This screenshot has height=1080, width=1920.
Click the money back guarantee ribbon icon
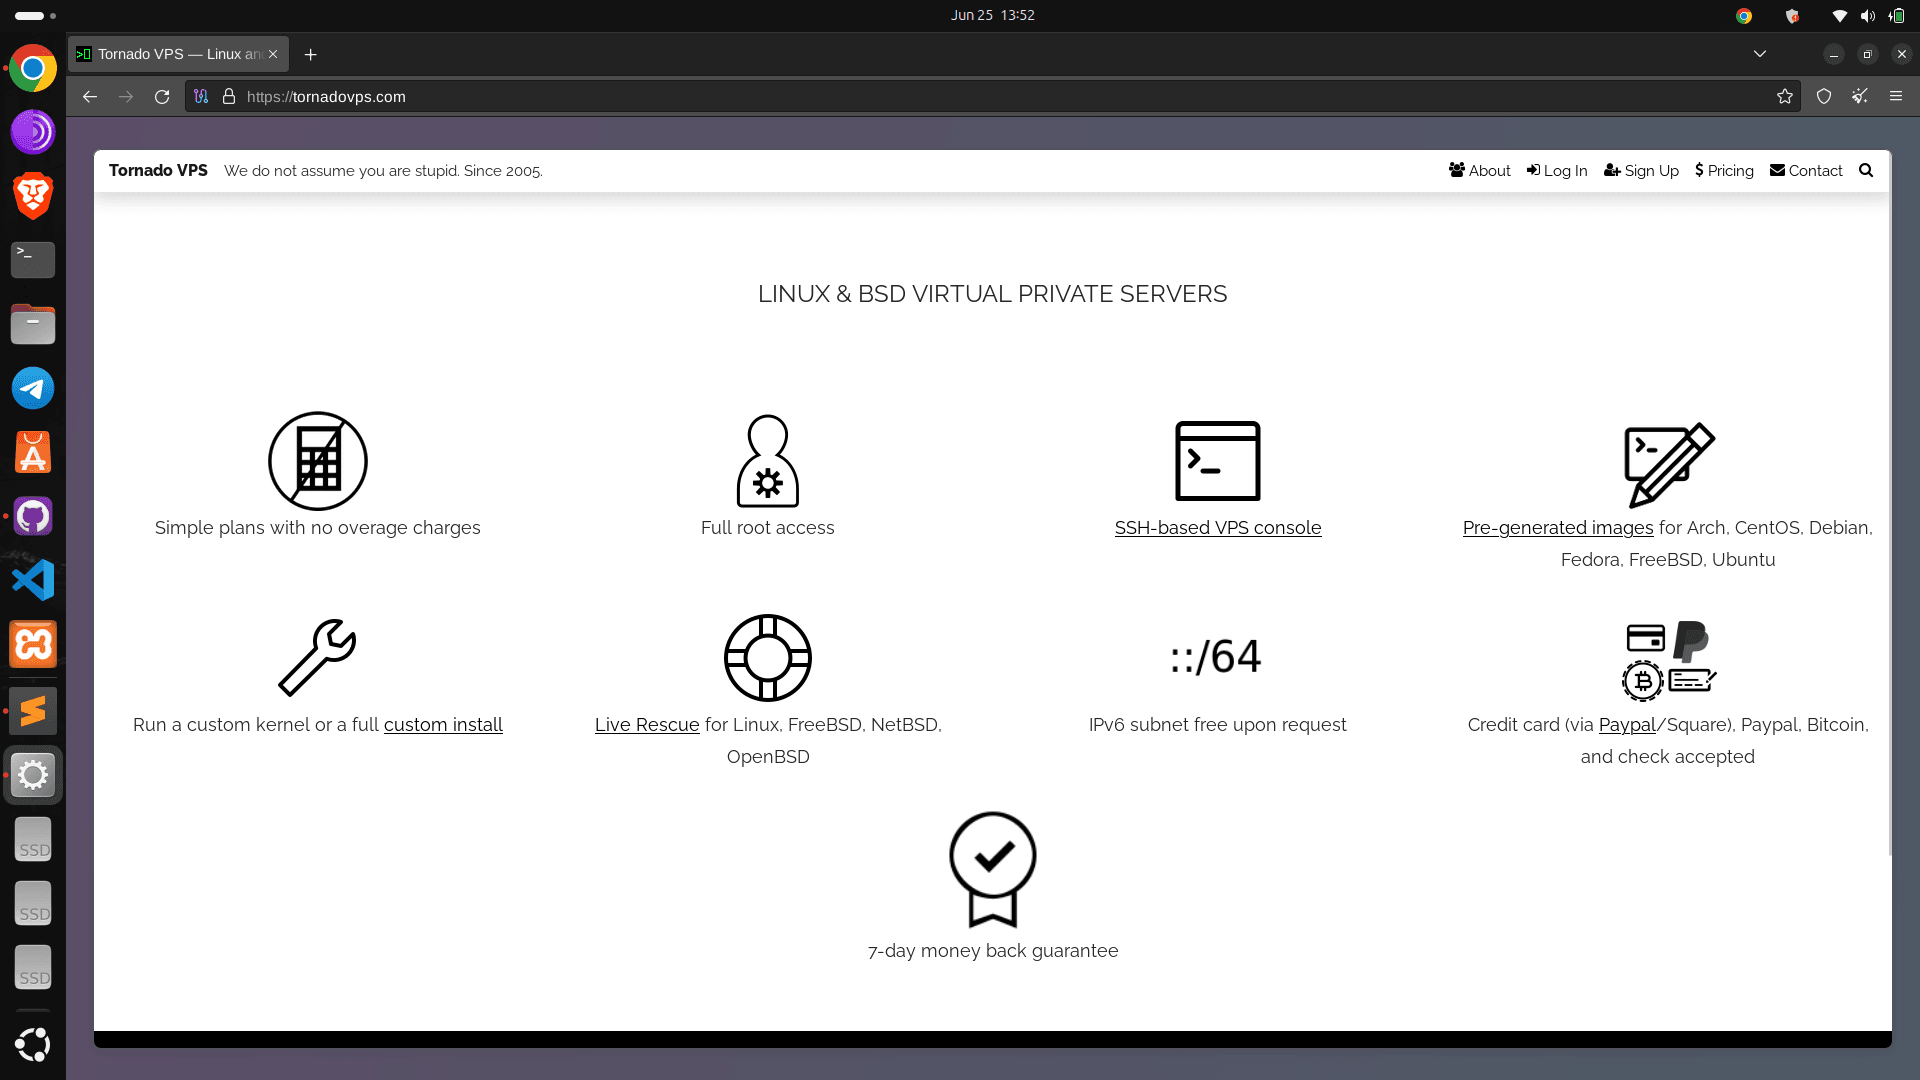(x=993, y=870)
